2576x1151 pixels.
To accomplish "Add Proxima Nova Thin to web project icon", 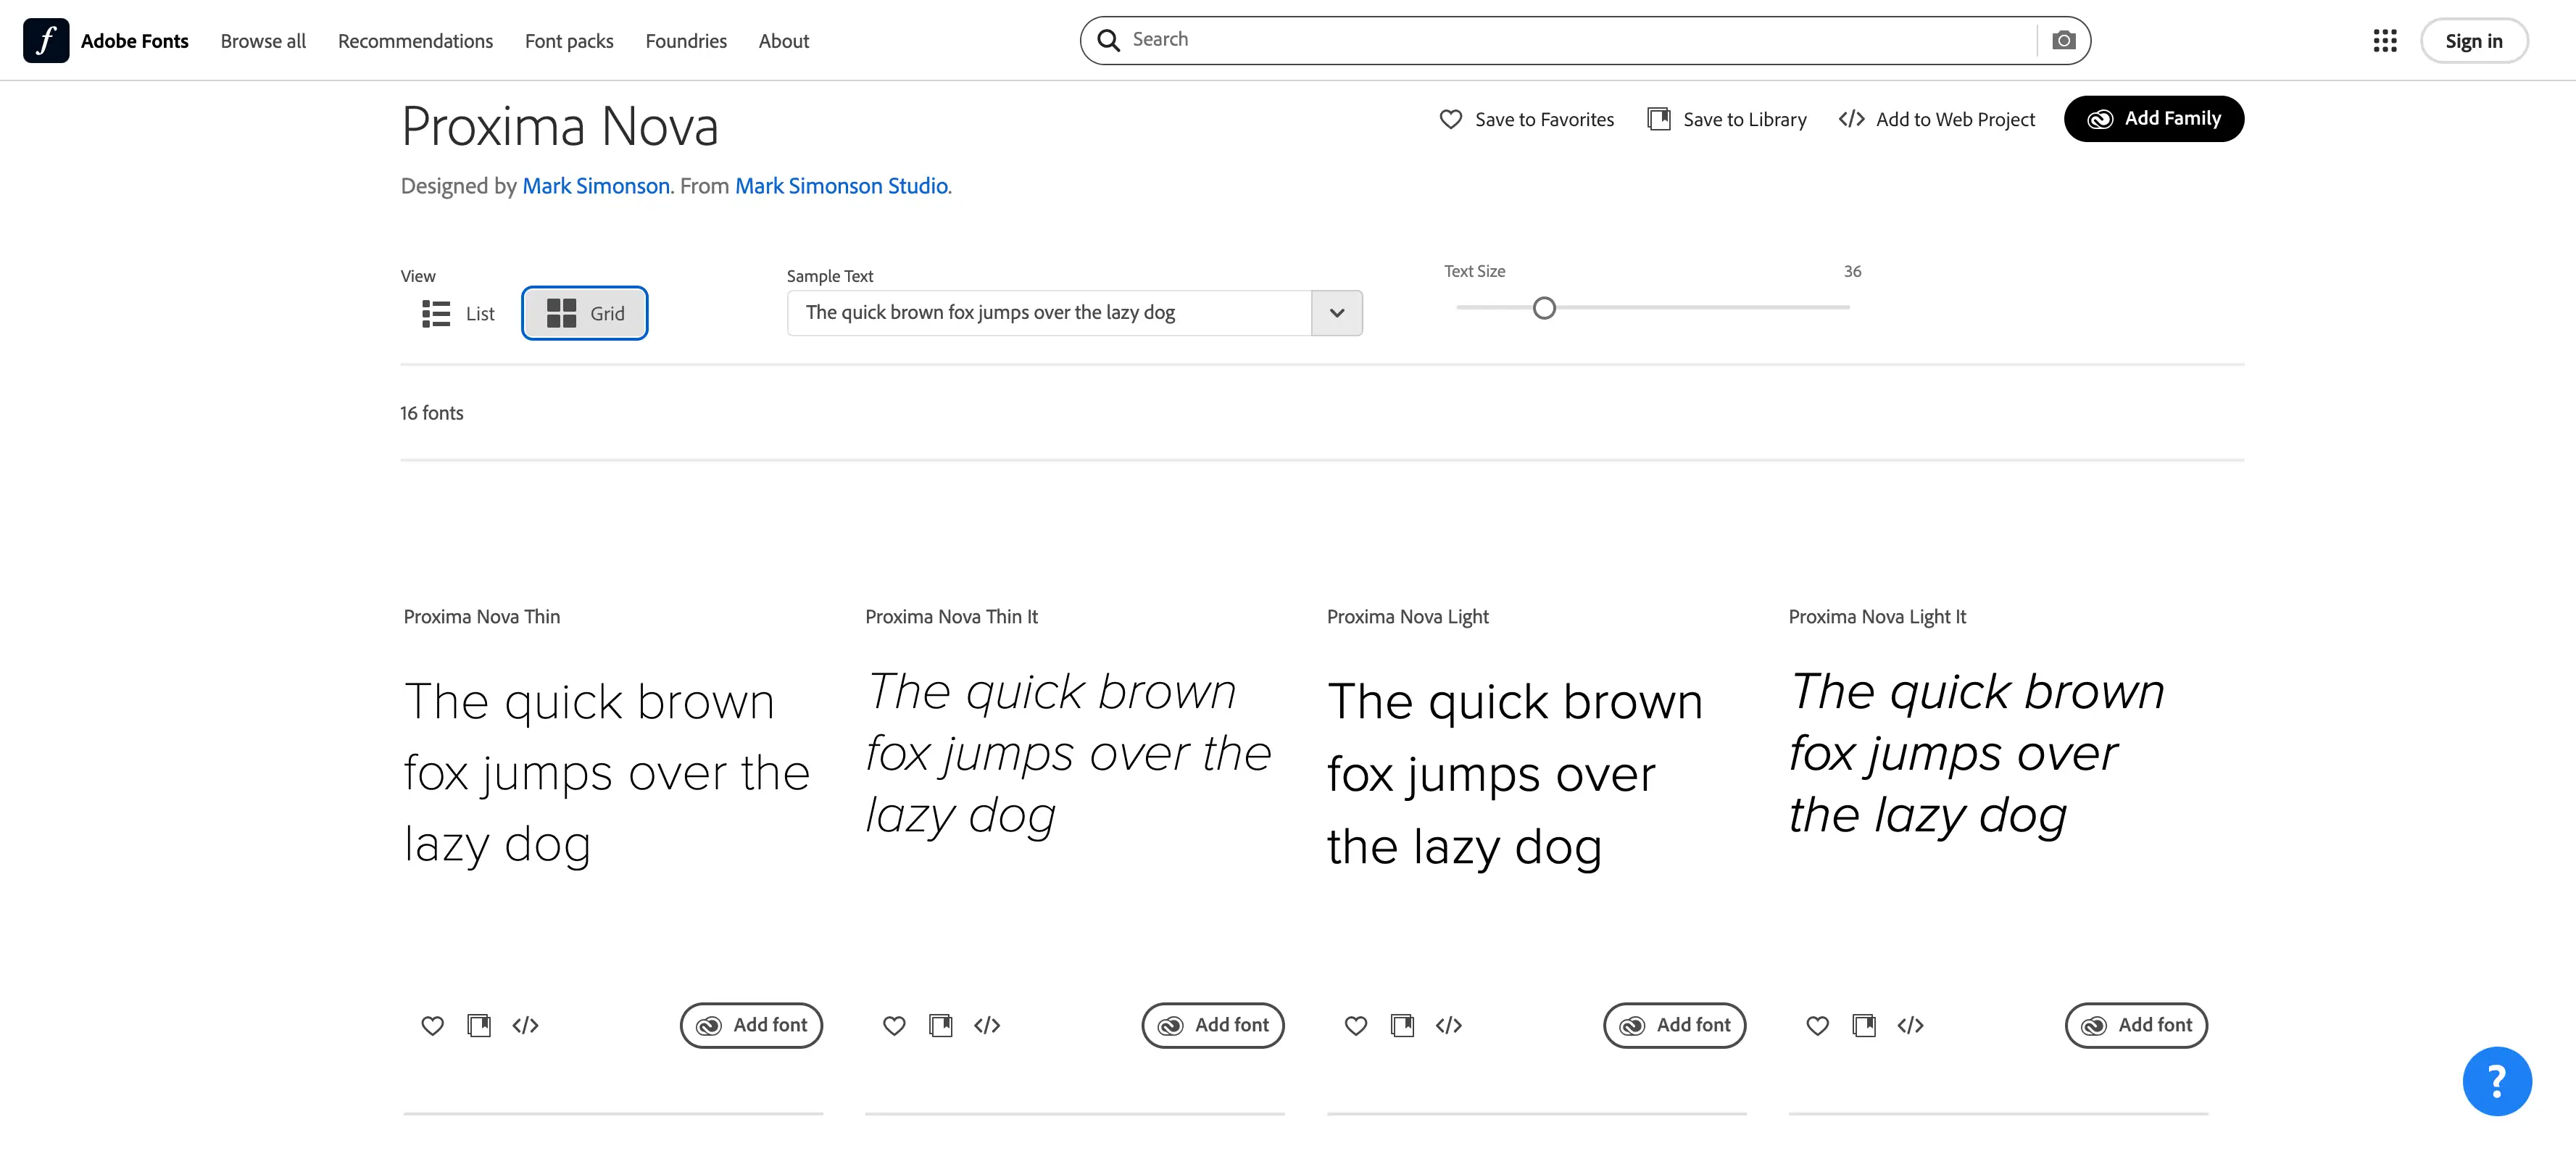I will (525, 1025).
